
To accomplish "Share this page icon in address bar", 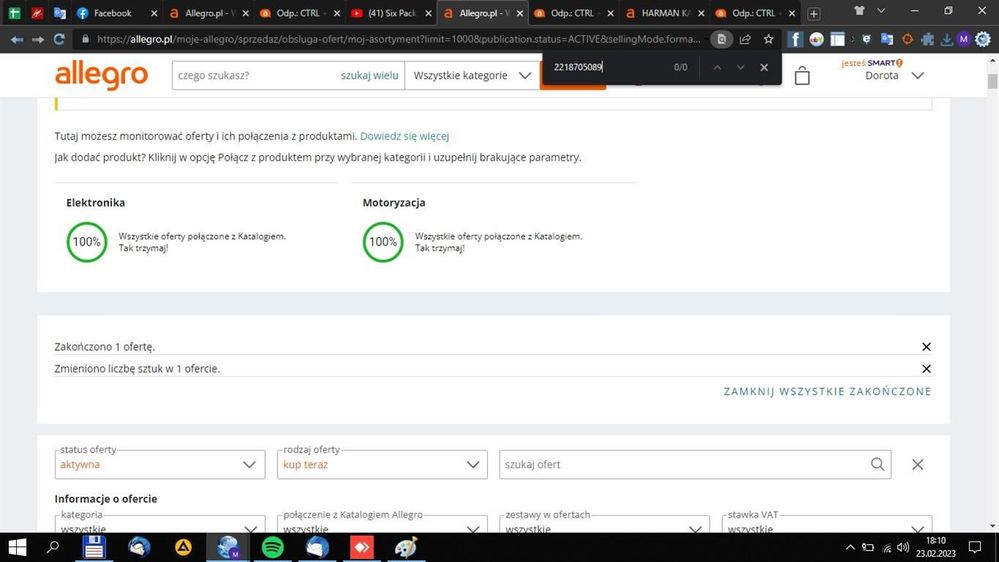I will tap(745, 40).
